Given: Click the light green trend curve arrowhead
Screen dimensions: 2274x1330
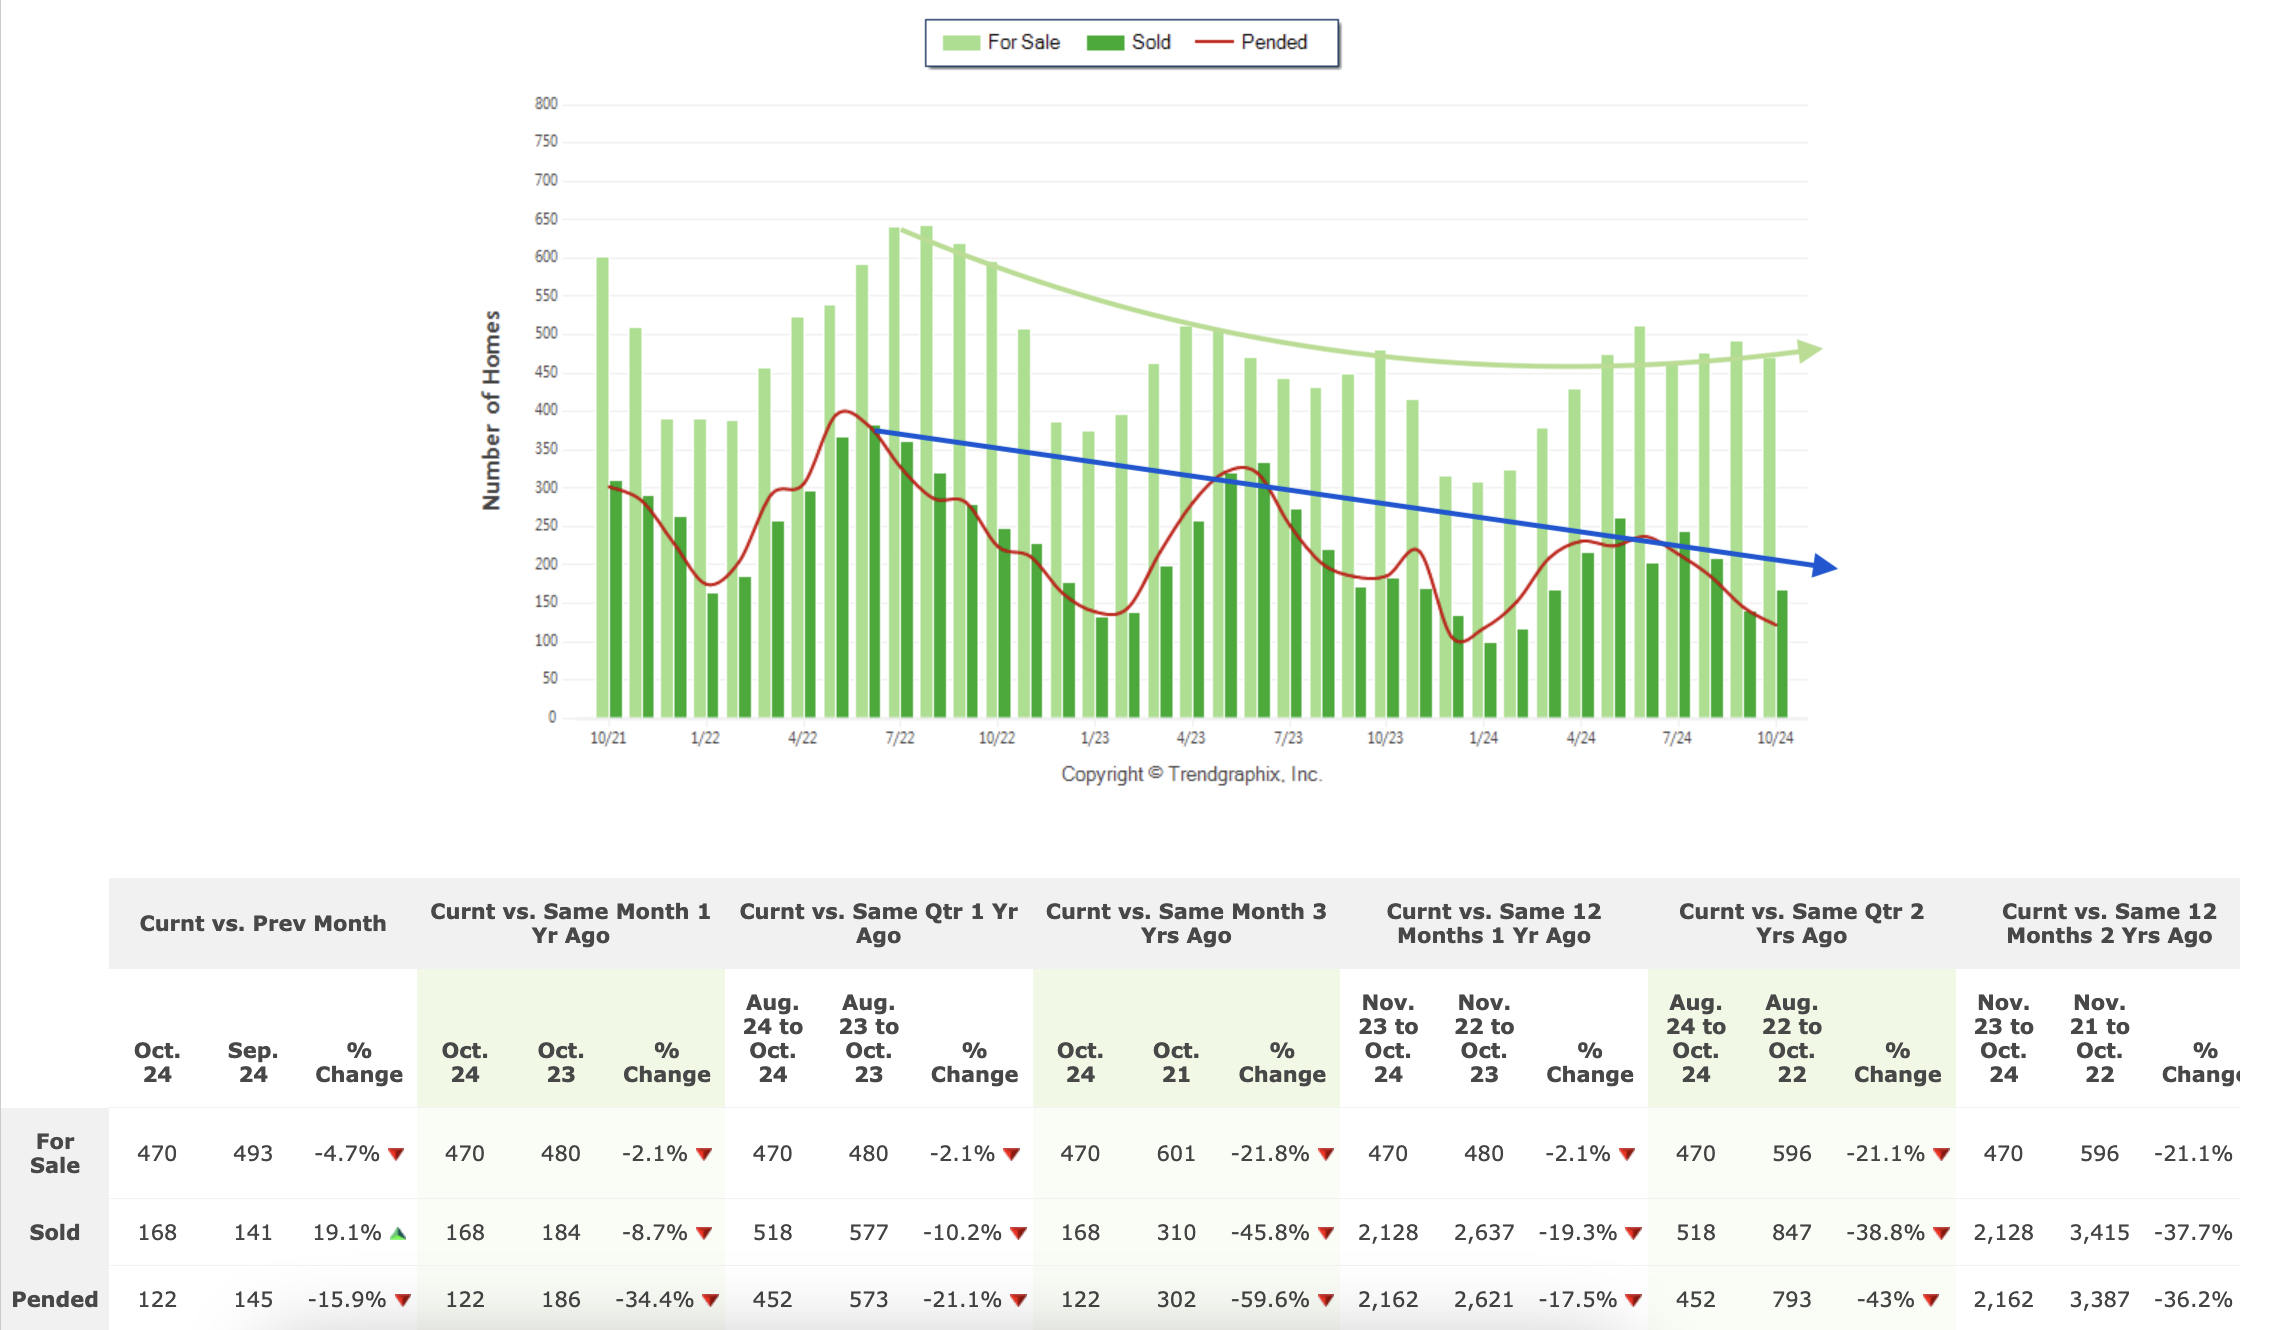Looking at the screenshot, I should 1809,351.
